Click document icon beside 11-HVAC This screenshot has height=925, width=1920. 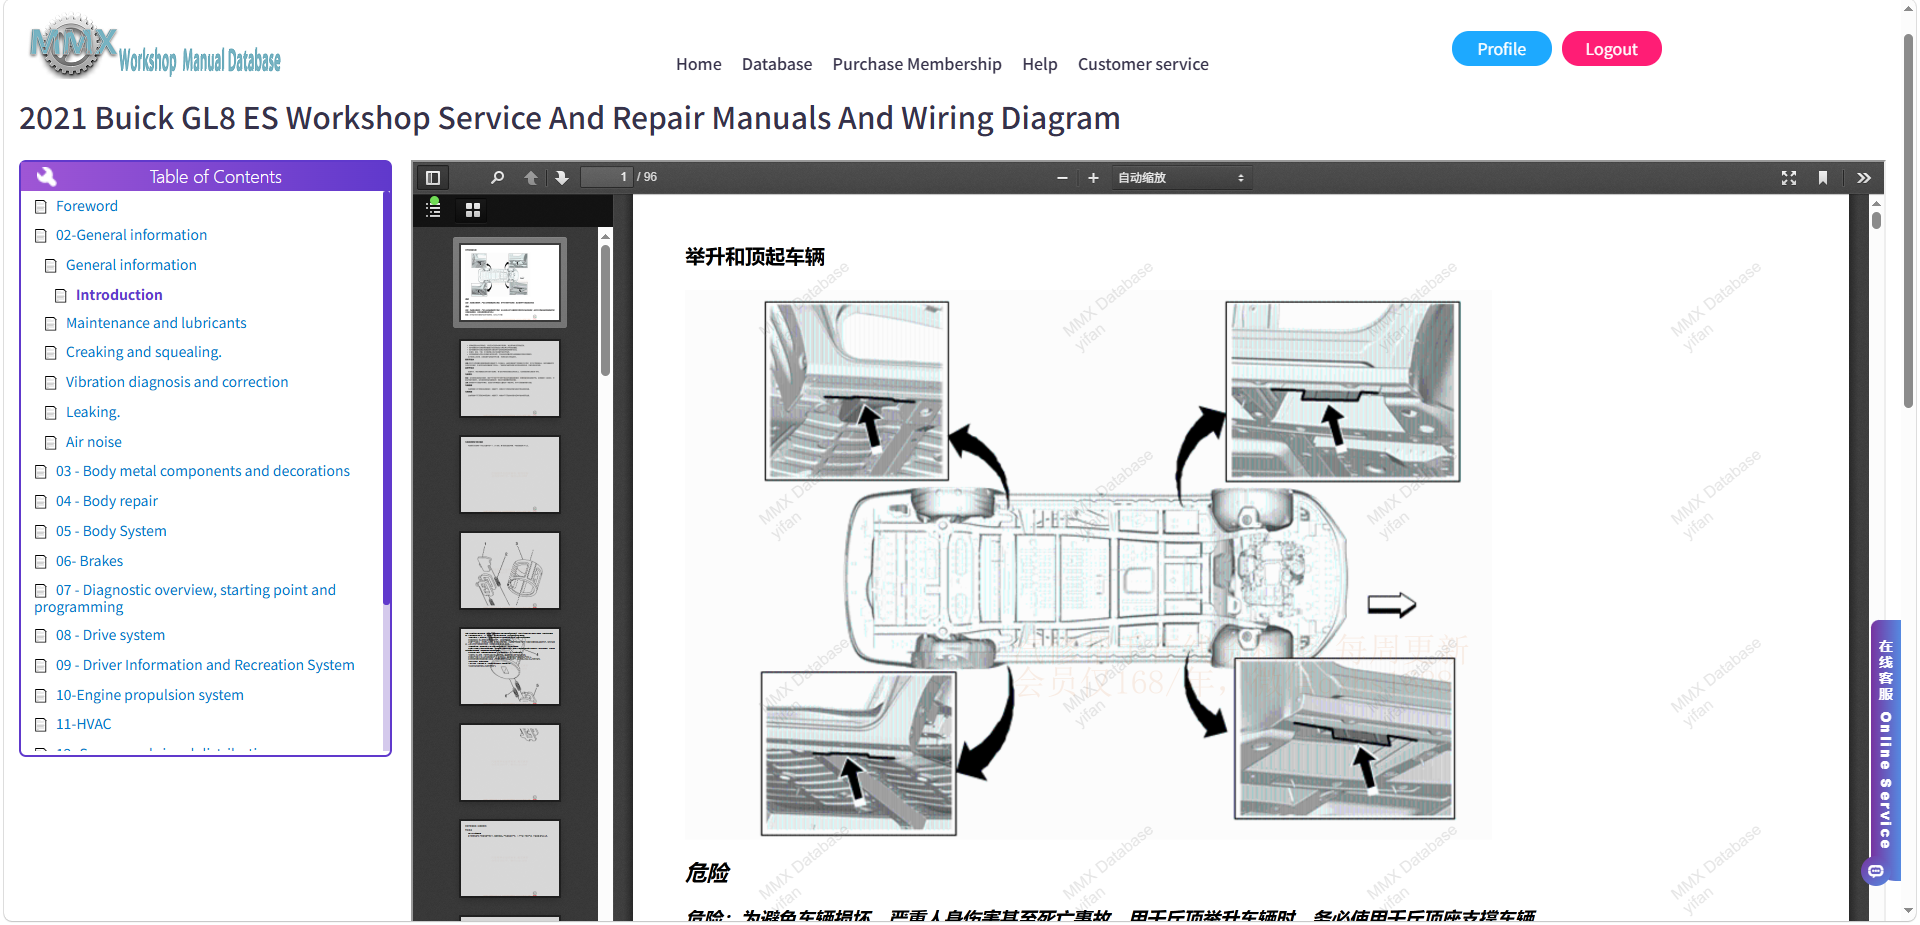(41, 725)
